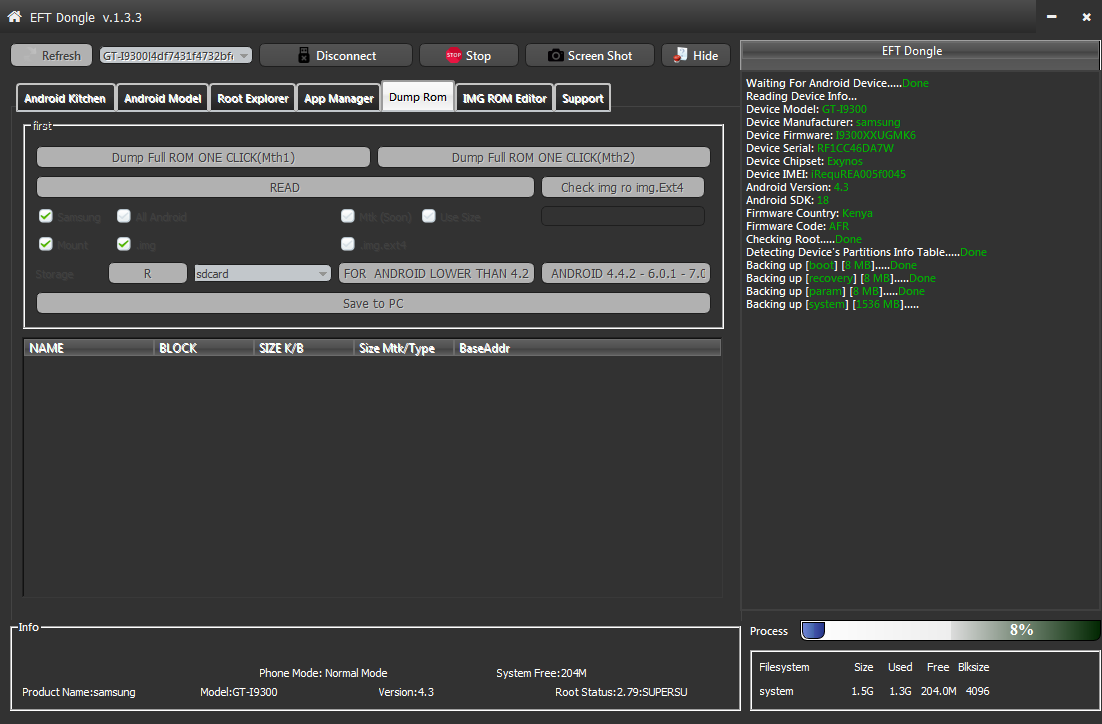Screen dimensions: 1102x724
Task: Click the SIZE K/B column header
Action: coord(304,348)
